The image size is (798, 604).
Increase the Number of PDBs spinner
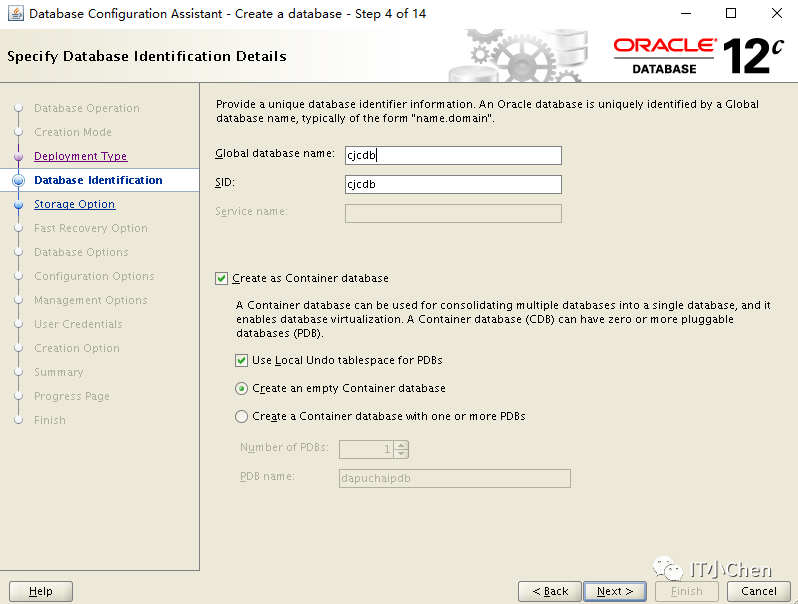(x=402, y=445)
